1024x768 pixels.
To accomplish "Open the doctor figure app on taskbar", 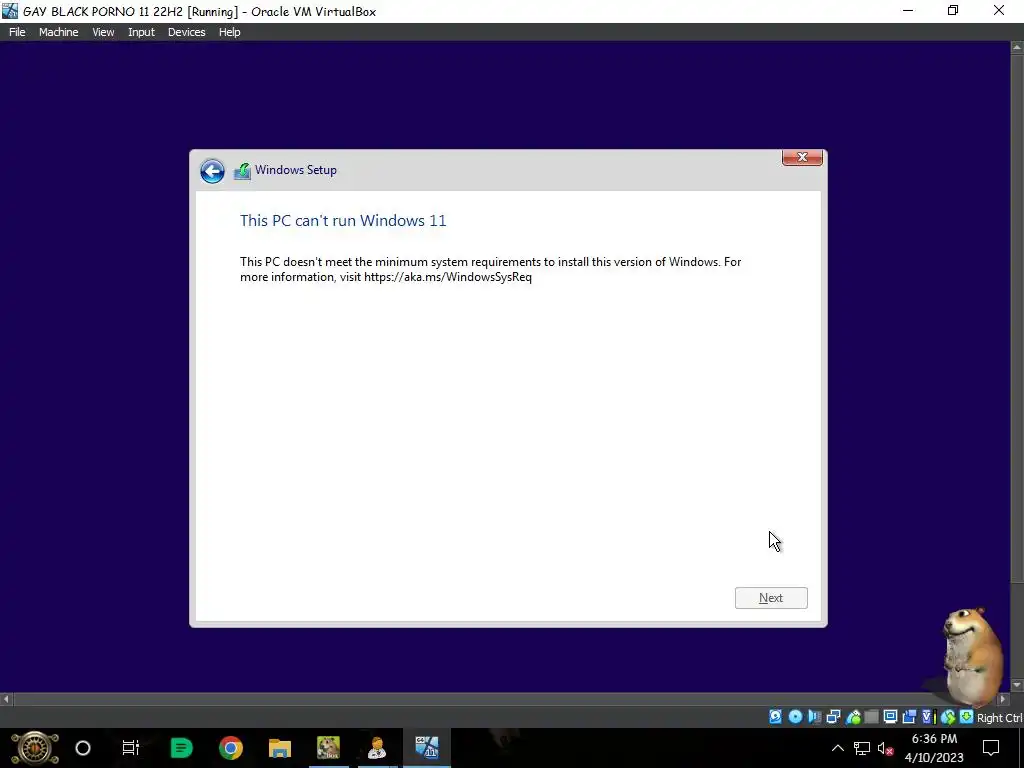I will click(x=377, y=748).
